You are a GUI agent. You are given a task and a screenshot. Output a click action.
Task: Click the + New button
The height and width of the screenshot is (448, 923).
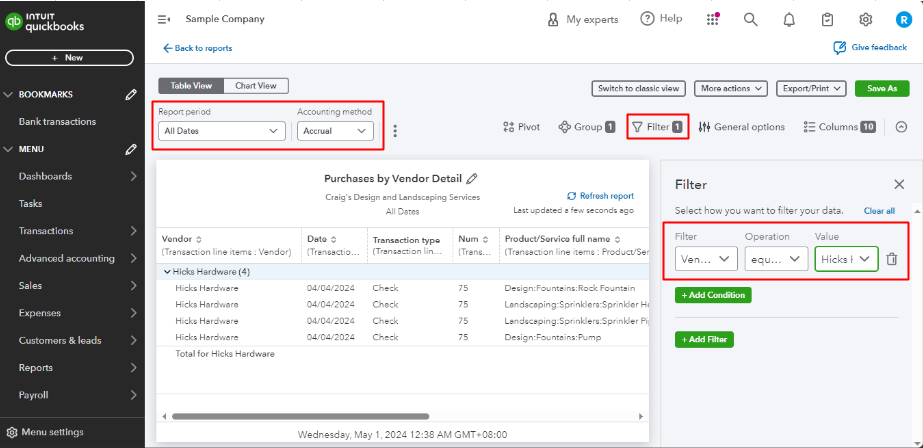tap(69, 58)
